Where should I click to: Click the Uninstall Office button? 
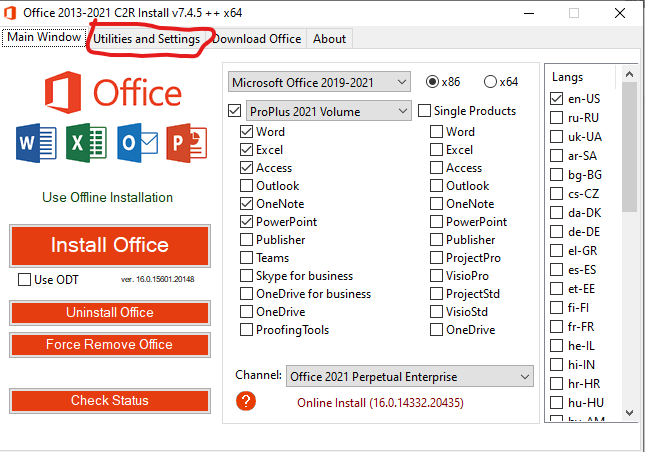pyautogui.click(x=110, y=313)
